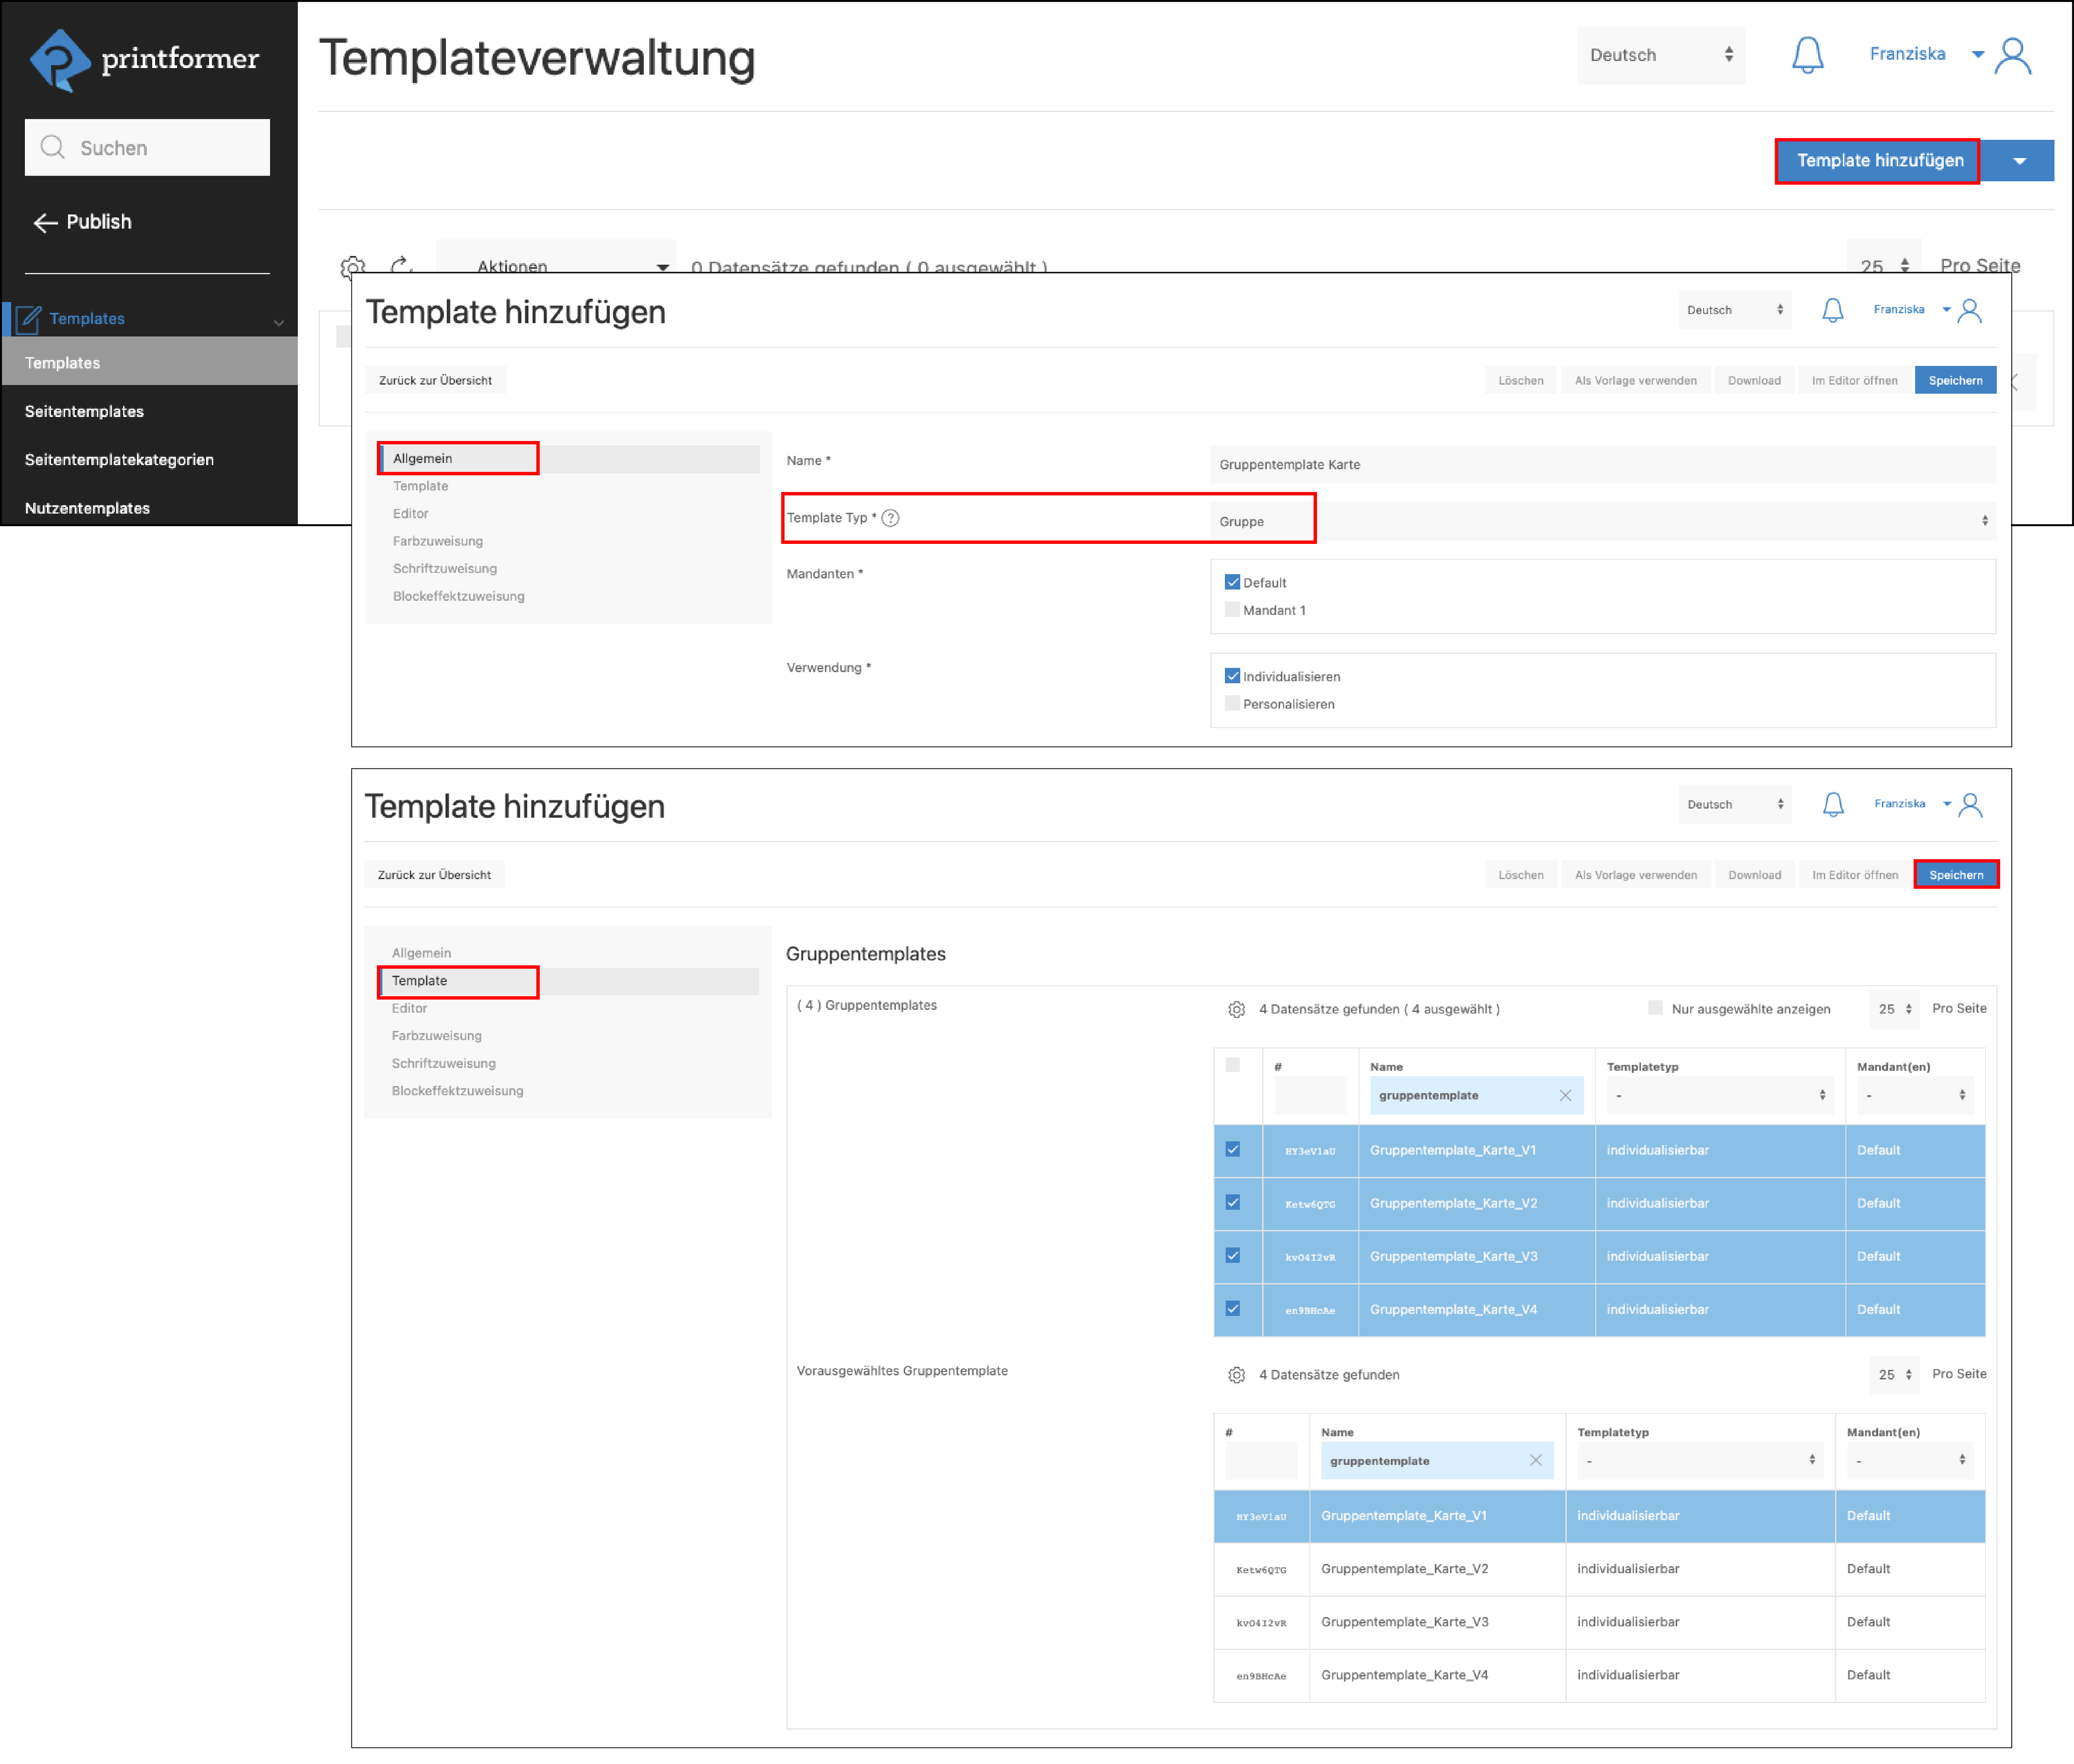Image resolution: width=2074 pixels, height=1764 pixels.
Task: Click the Franziska user profile icon
Action: 2012,56
